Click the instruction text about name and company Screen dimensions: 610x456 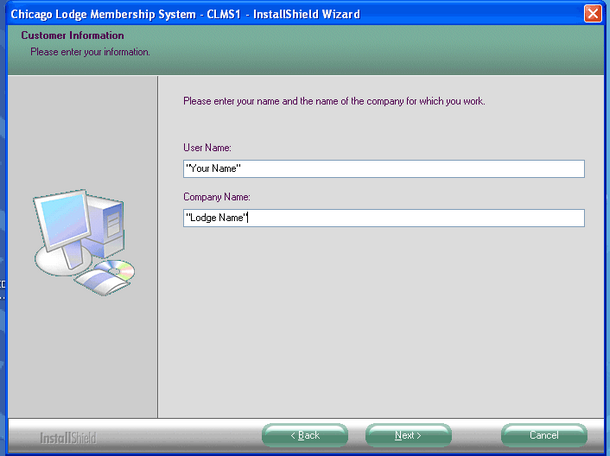tap(334, 101)
